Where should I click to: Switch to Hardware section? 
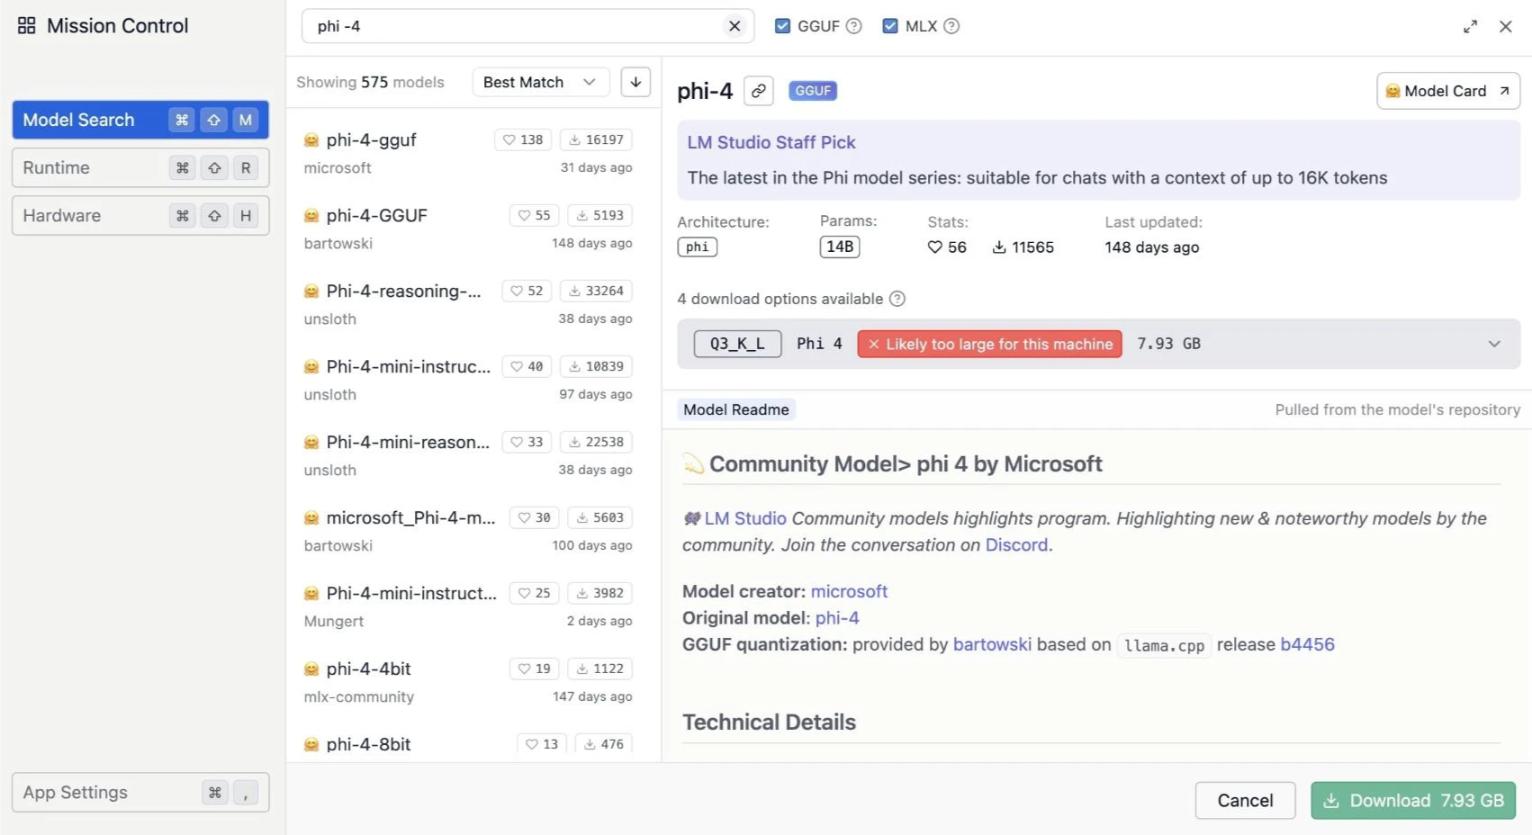coord(140,216)
